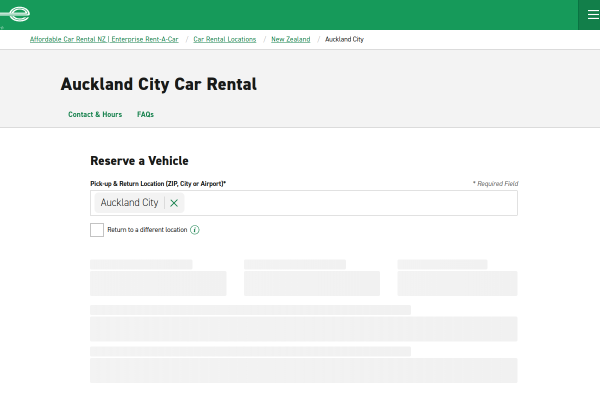
Task: Click the Enterprise logo
Action: 15,15
